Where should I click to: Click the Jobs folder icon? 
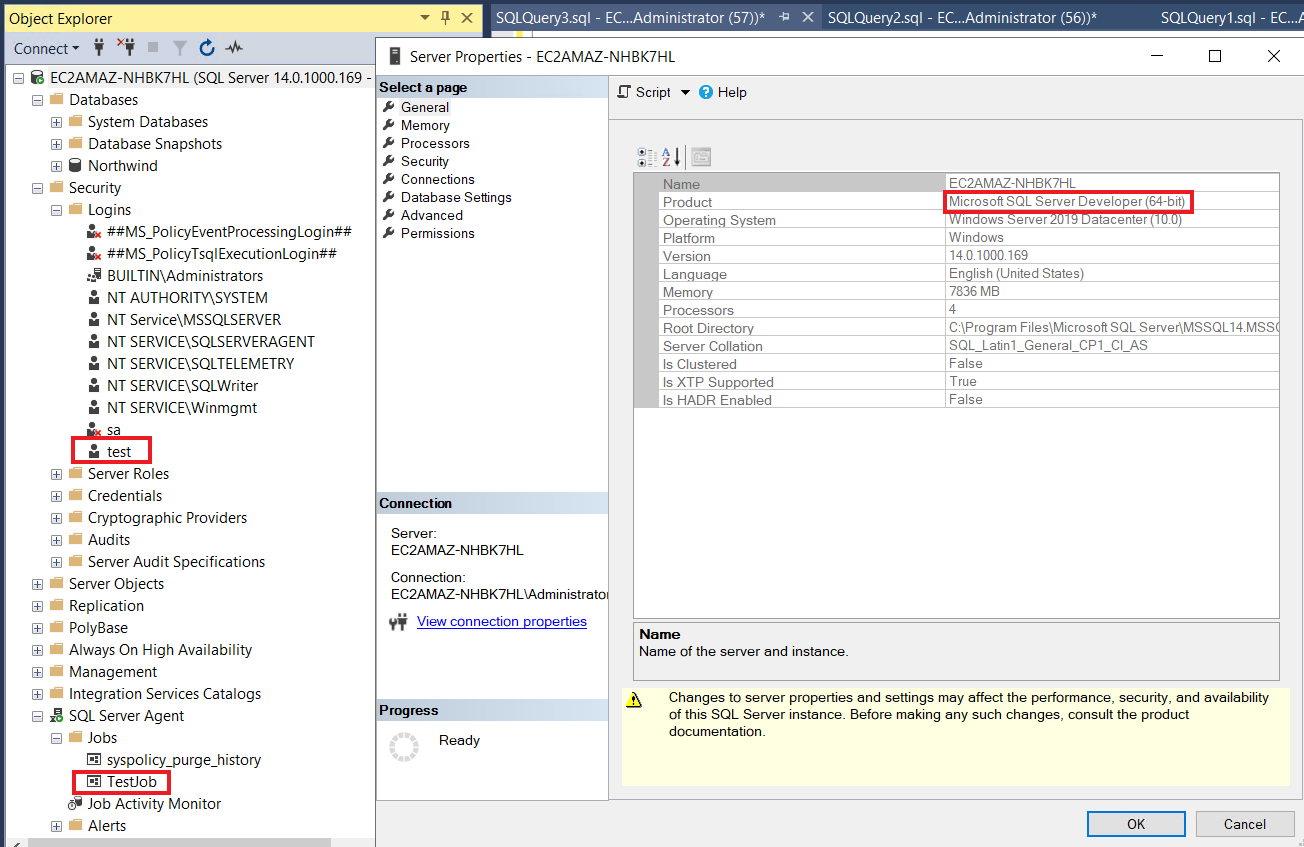75,738
